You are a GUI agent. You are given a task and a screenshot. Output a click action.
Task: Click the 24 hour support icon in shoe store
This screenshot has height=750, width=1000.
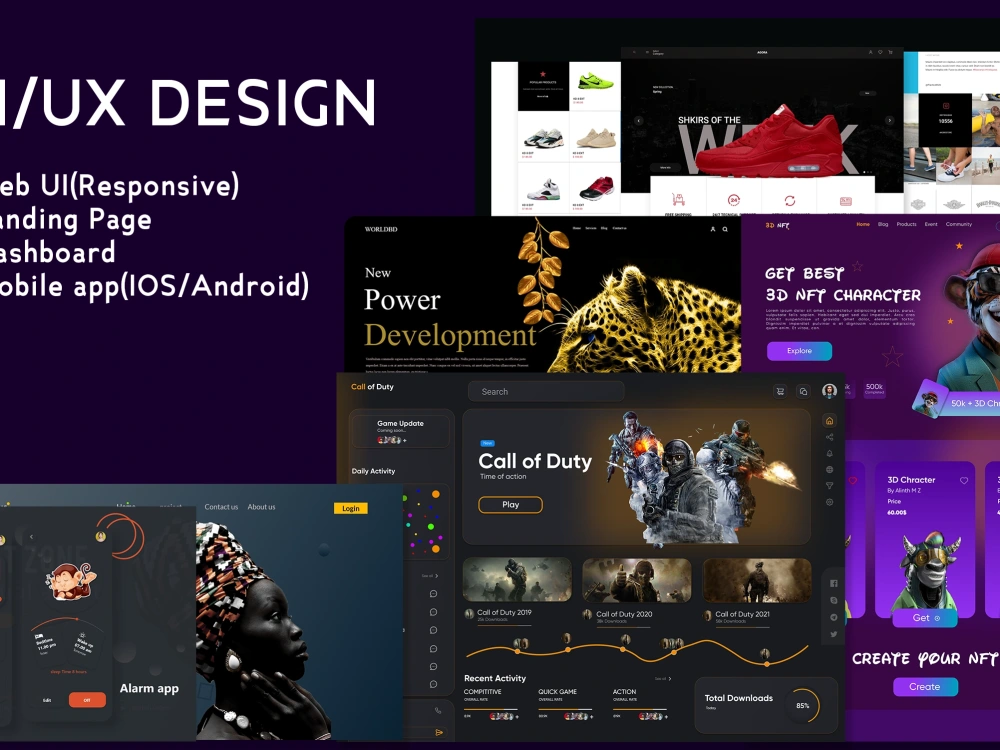click(x=733, y=200)
